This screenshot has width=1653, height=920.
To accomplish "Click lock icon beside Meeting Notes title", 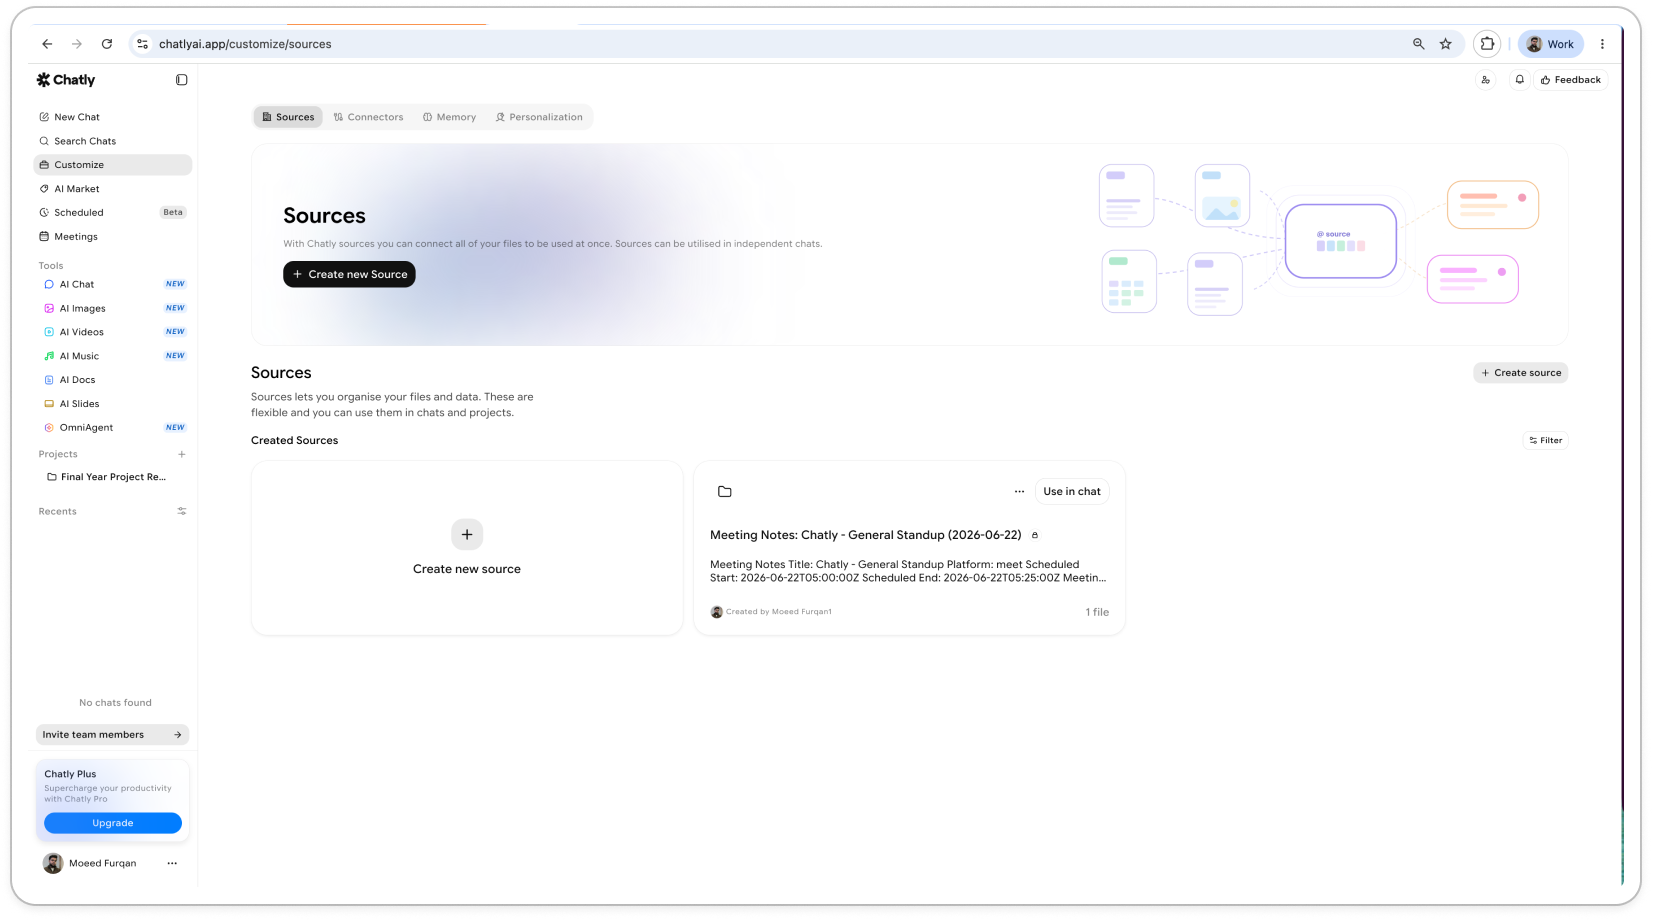I will pyautogui.click(x=1035, y=535).
